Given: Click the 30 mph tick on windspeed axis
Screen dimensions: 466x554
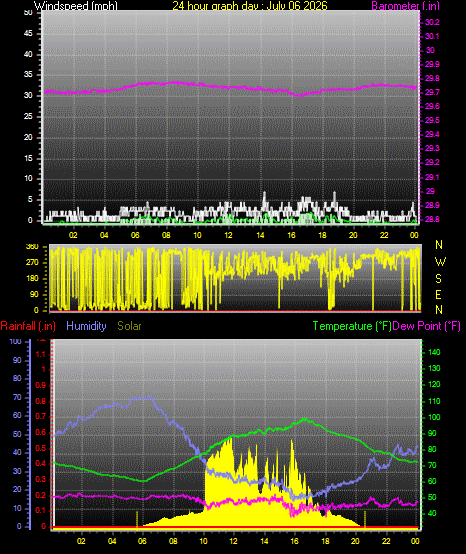Looking at the screenshot, I should 28,95.
